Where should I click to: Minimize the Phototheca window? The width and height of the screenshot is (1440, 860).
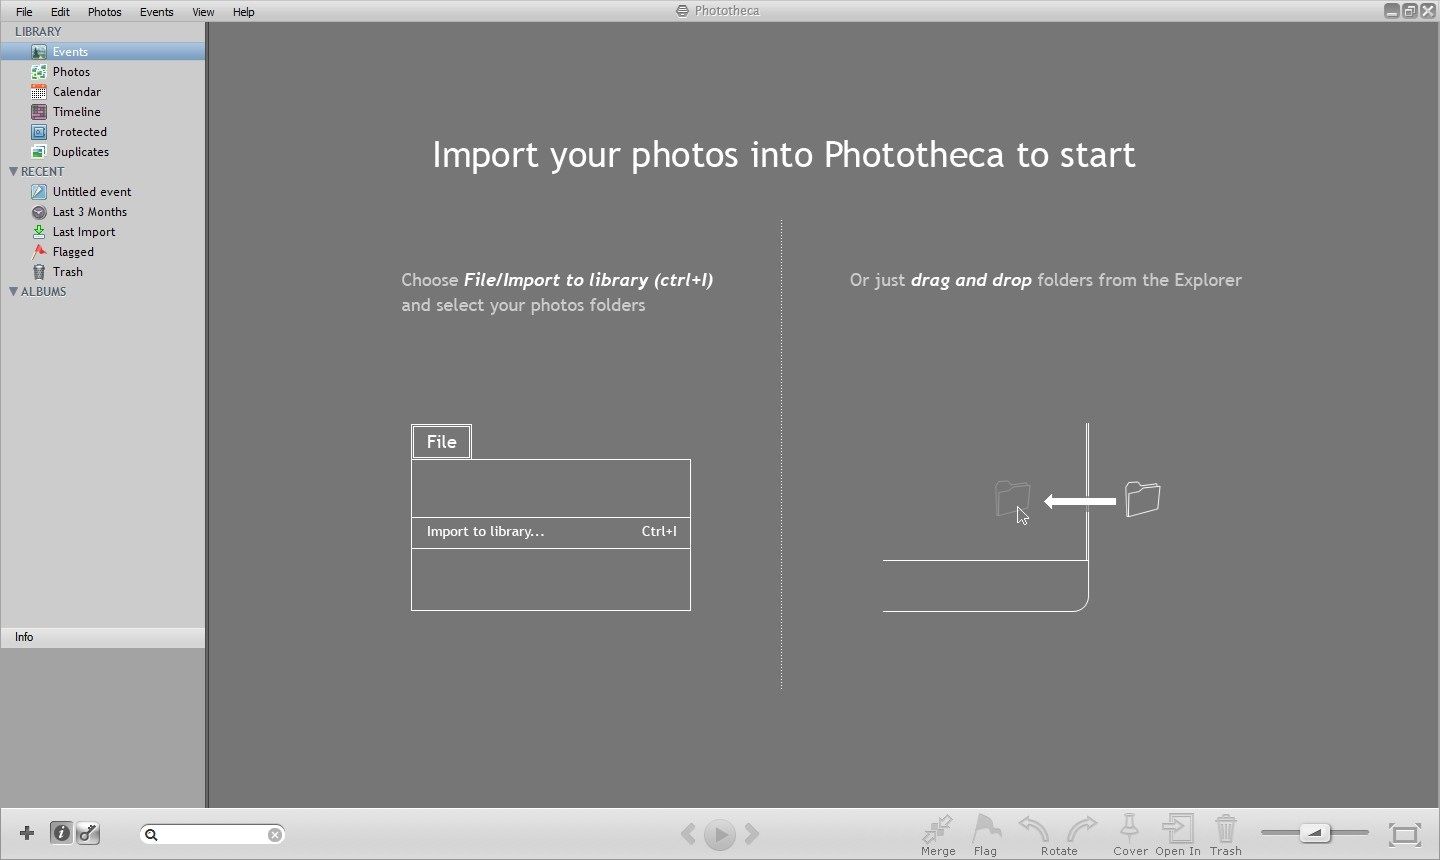pos(1392,11)
